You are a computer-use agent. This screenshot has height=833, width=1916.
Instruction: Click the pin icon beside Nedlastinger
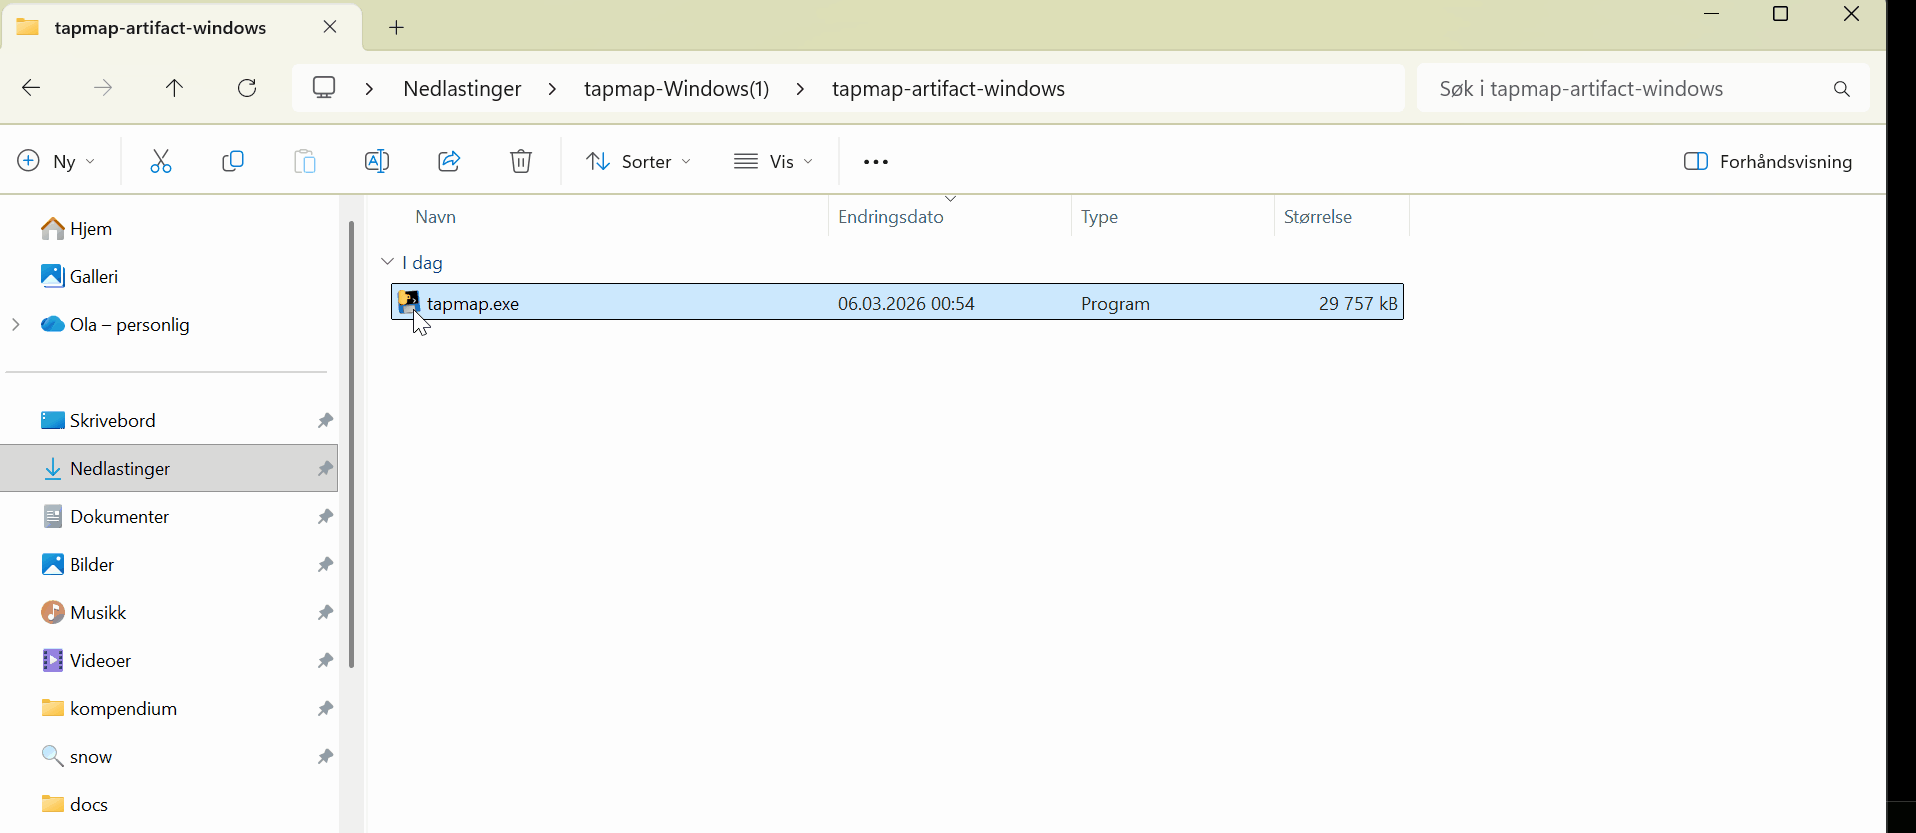coord(325,468)
